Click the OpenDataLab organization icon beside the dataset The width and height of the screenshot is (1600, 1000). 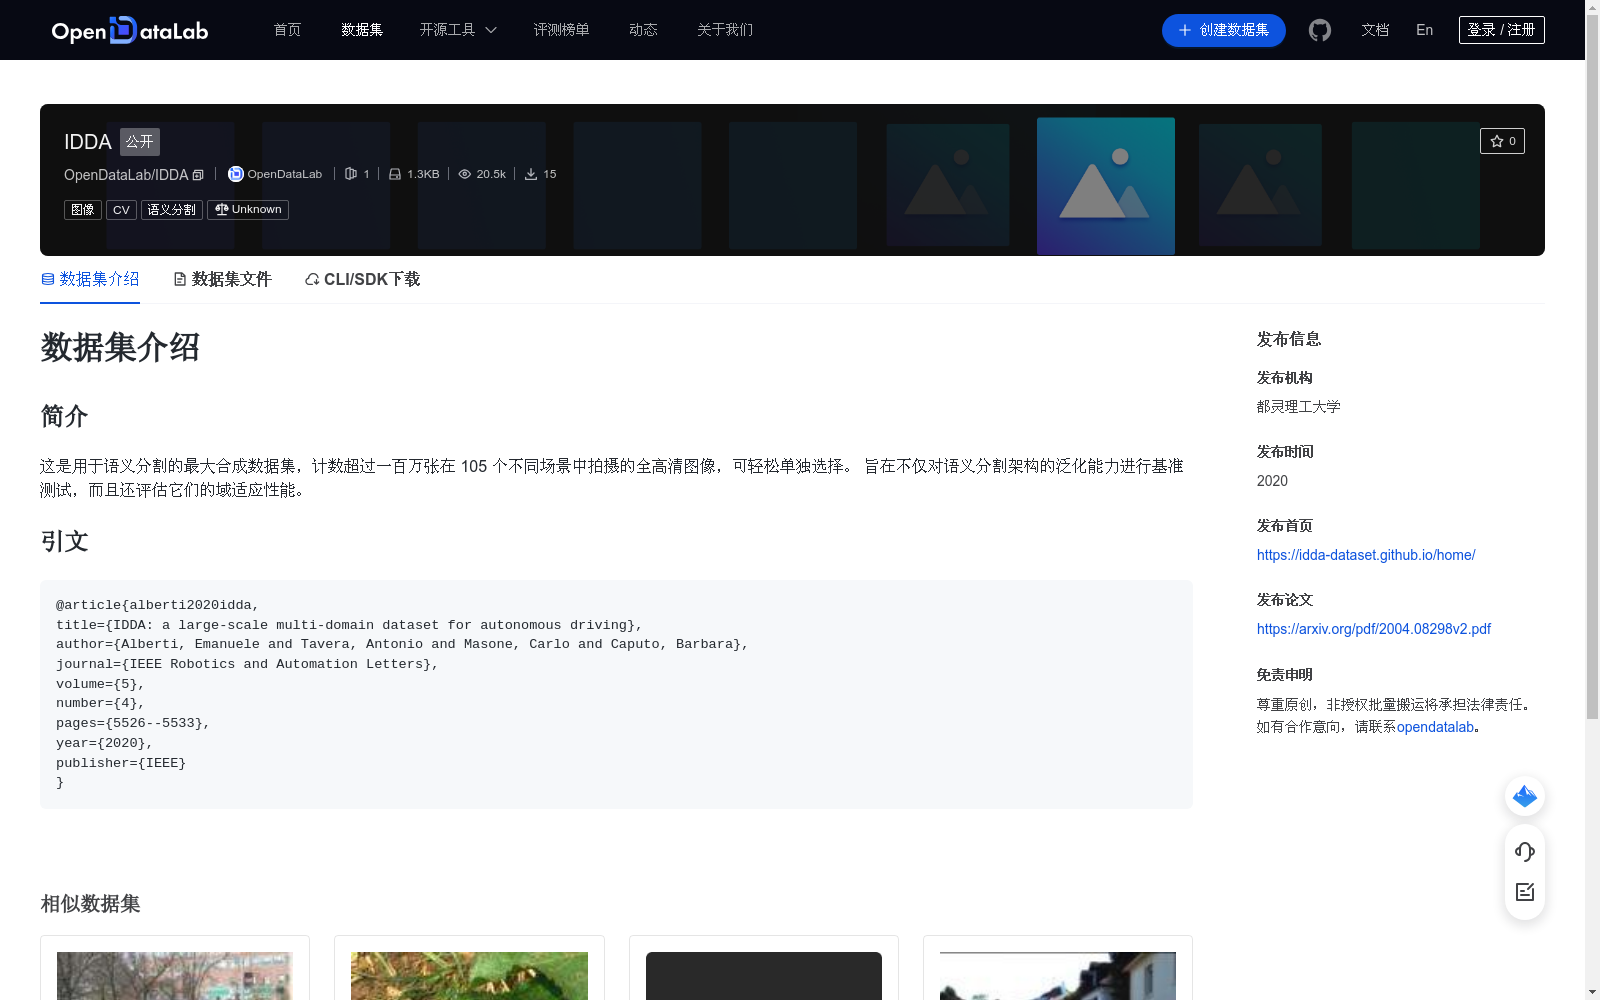pyautogui.click(x=235, y=174)
